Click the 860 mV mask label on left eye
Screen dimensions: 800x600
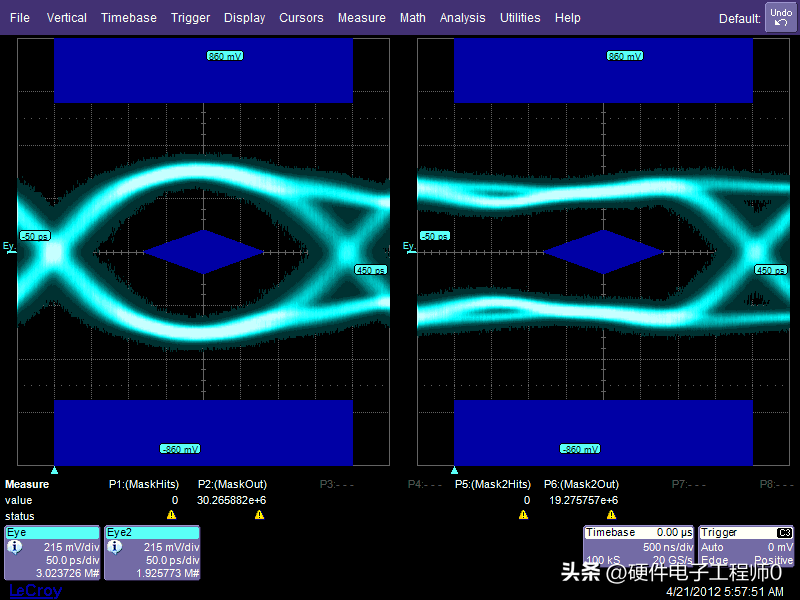(225, 56)
